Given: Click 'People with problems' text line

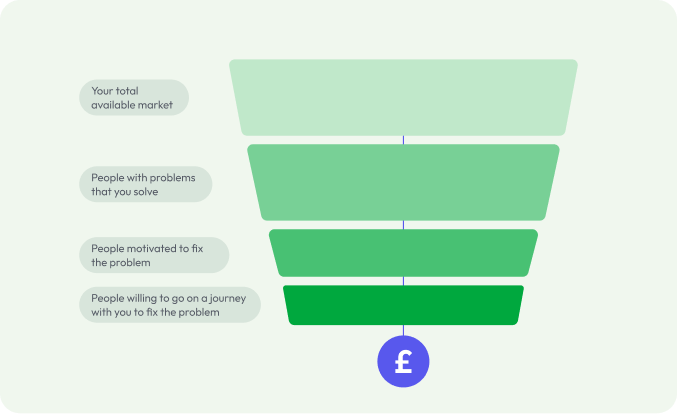Looking at the screenshot, I should pyautogui.click(x=143, y=178).
